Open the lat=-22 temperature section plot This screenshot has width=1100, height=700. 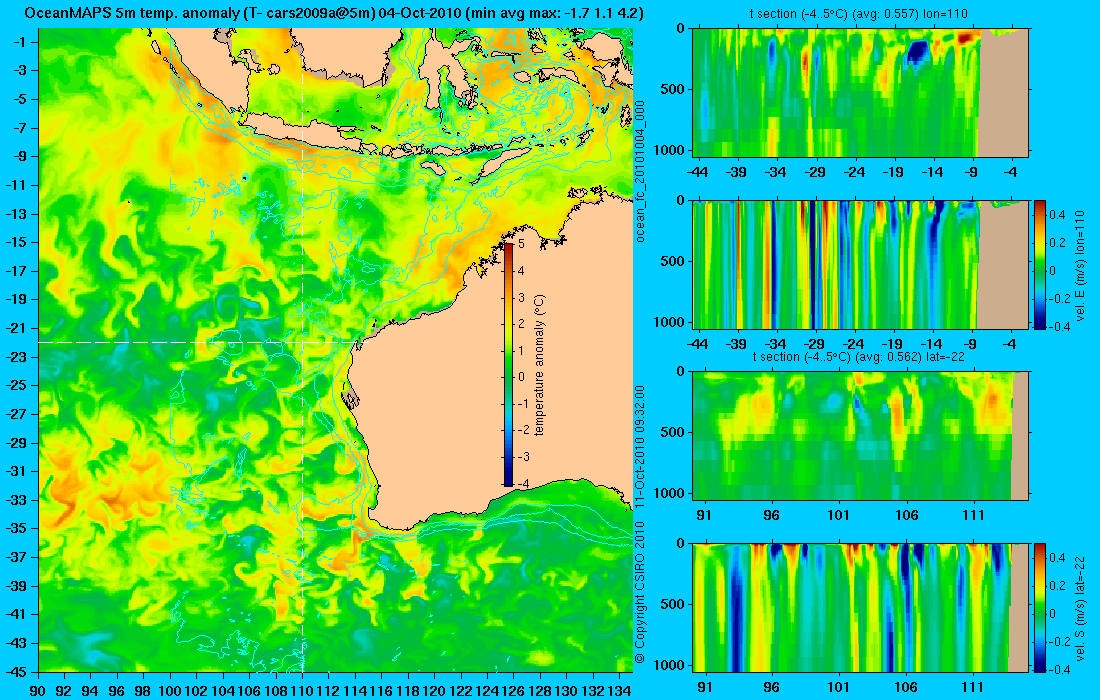pyautogui.click(x=860, y=436)
